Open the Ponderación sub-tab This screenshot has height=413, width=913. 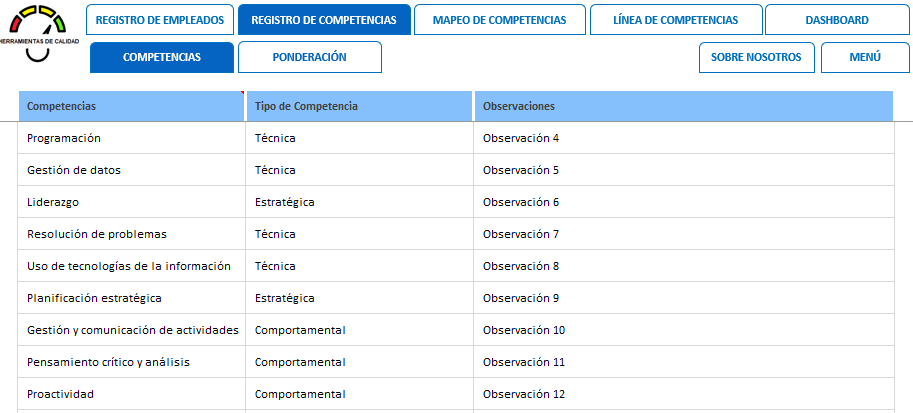pyautogui.click(x=309, y=58)
